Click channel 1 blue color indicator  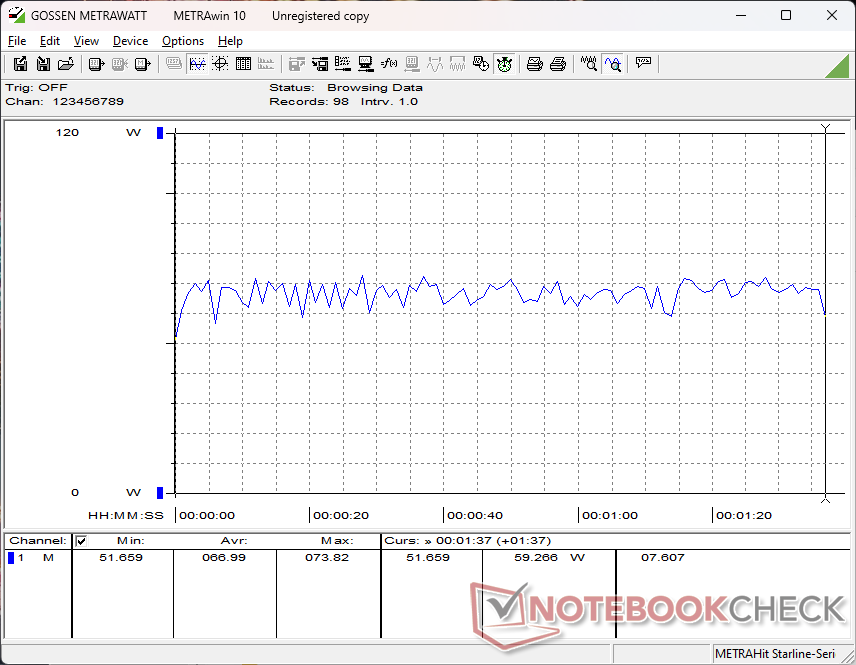point(11,557)
